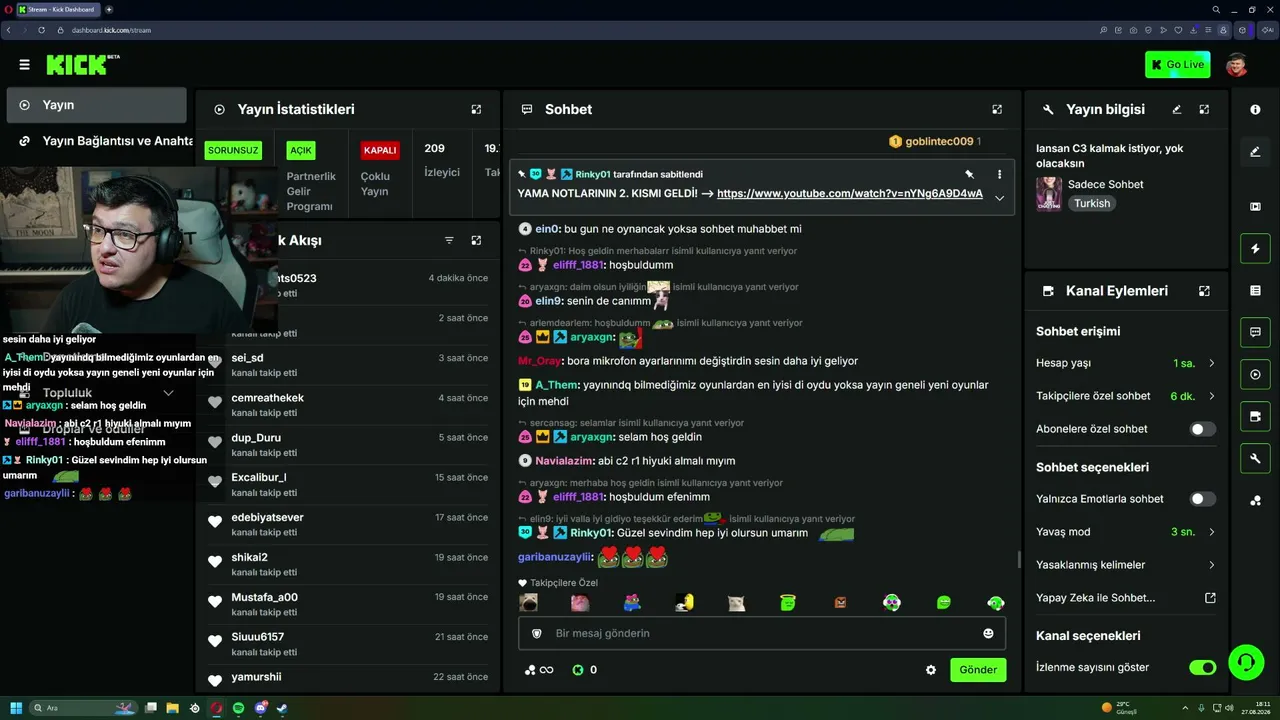Open the Yapay Zeka ile Sohbet external link
The image size is (1280, 720).
tap(1210, 598)
